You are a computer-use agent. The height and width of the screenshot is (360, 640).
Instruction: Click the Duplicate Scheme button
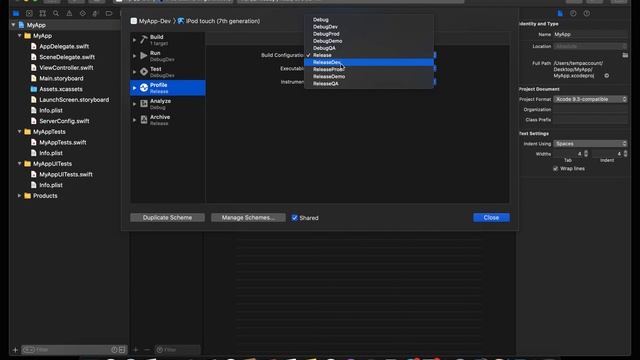tap(167, 218)
